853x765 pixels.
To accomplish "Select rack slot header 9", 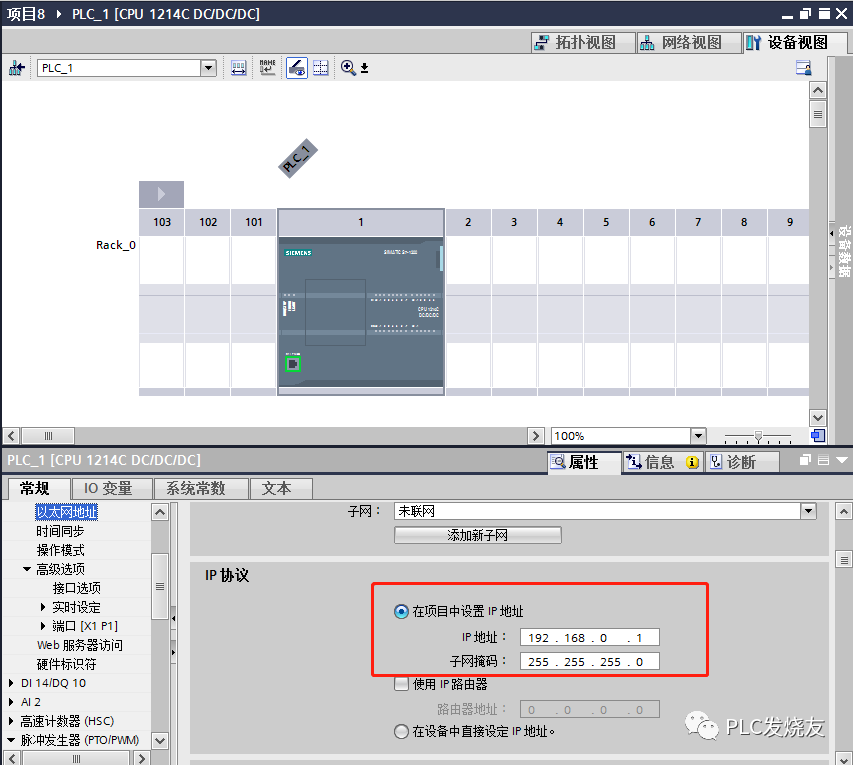I will pyautogui.click(x=789, y=222).
